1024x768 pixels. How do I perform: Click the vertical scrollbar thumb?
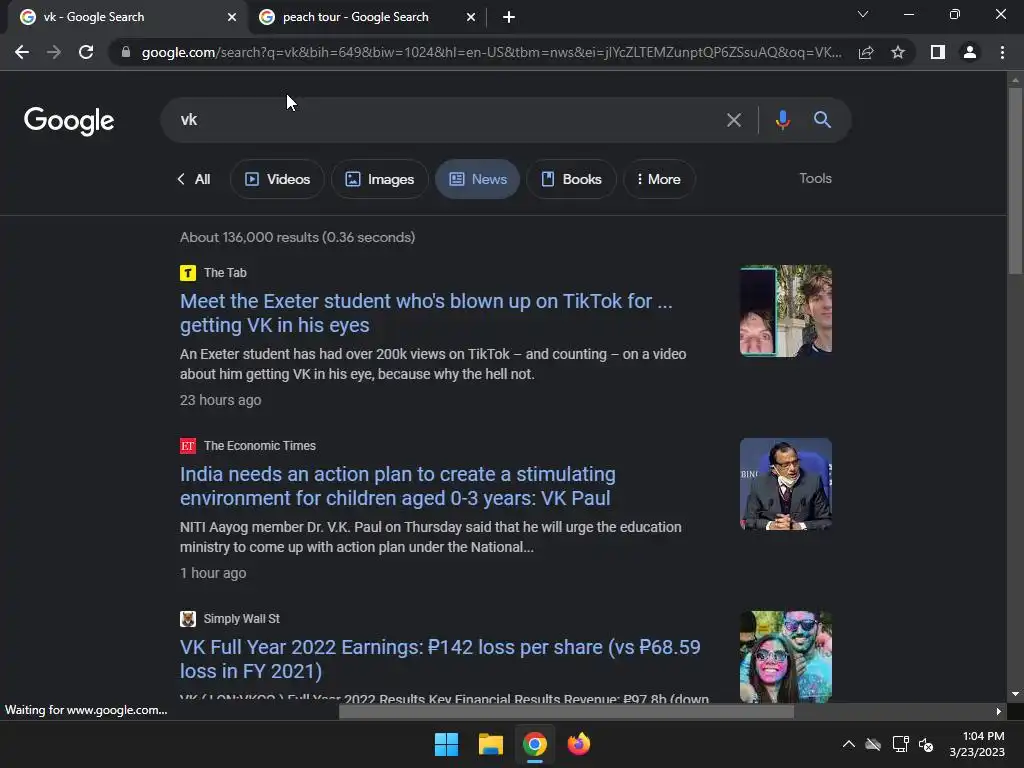1015,181
